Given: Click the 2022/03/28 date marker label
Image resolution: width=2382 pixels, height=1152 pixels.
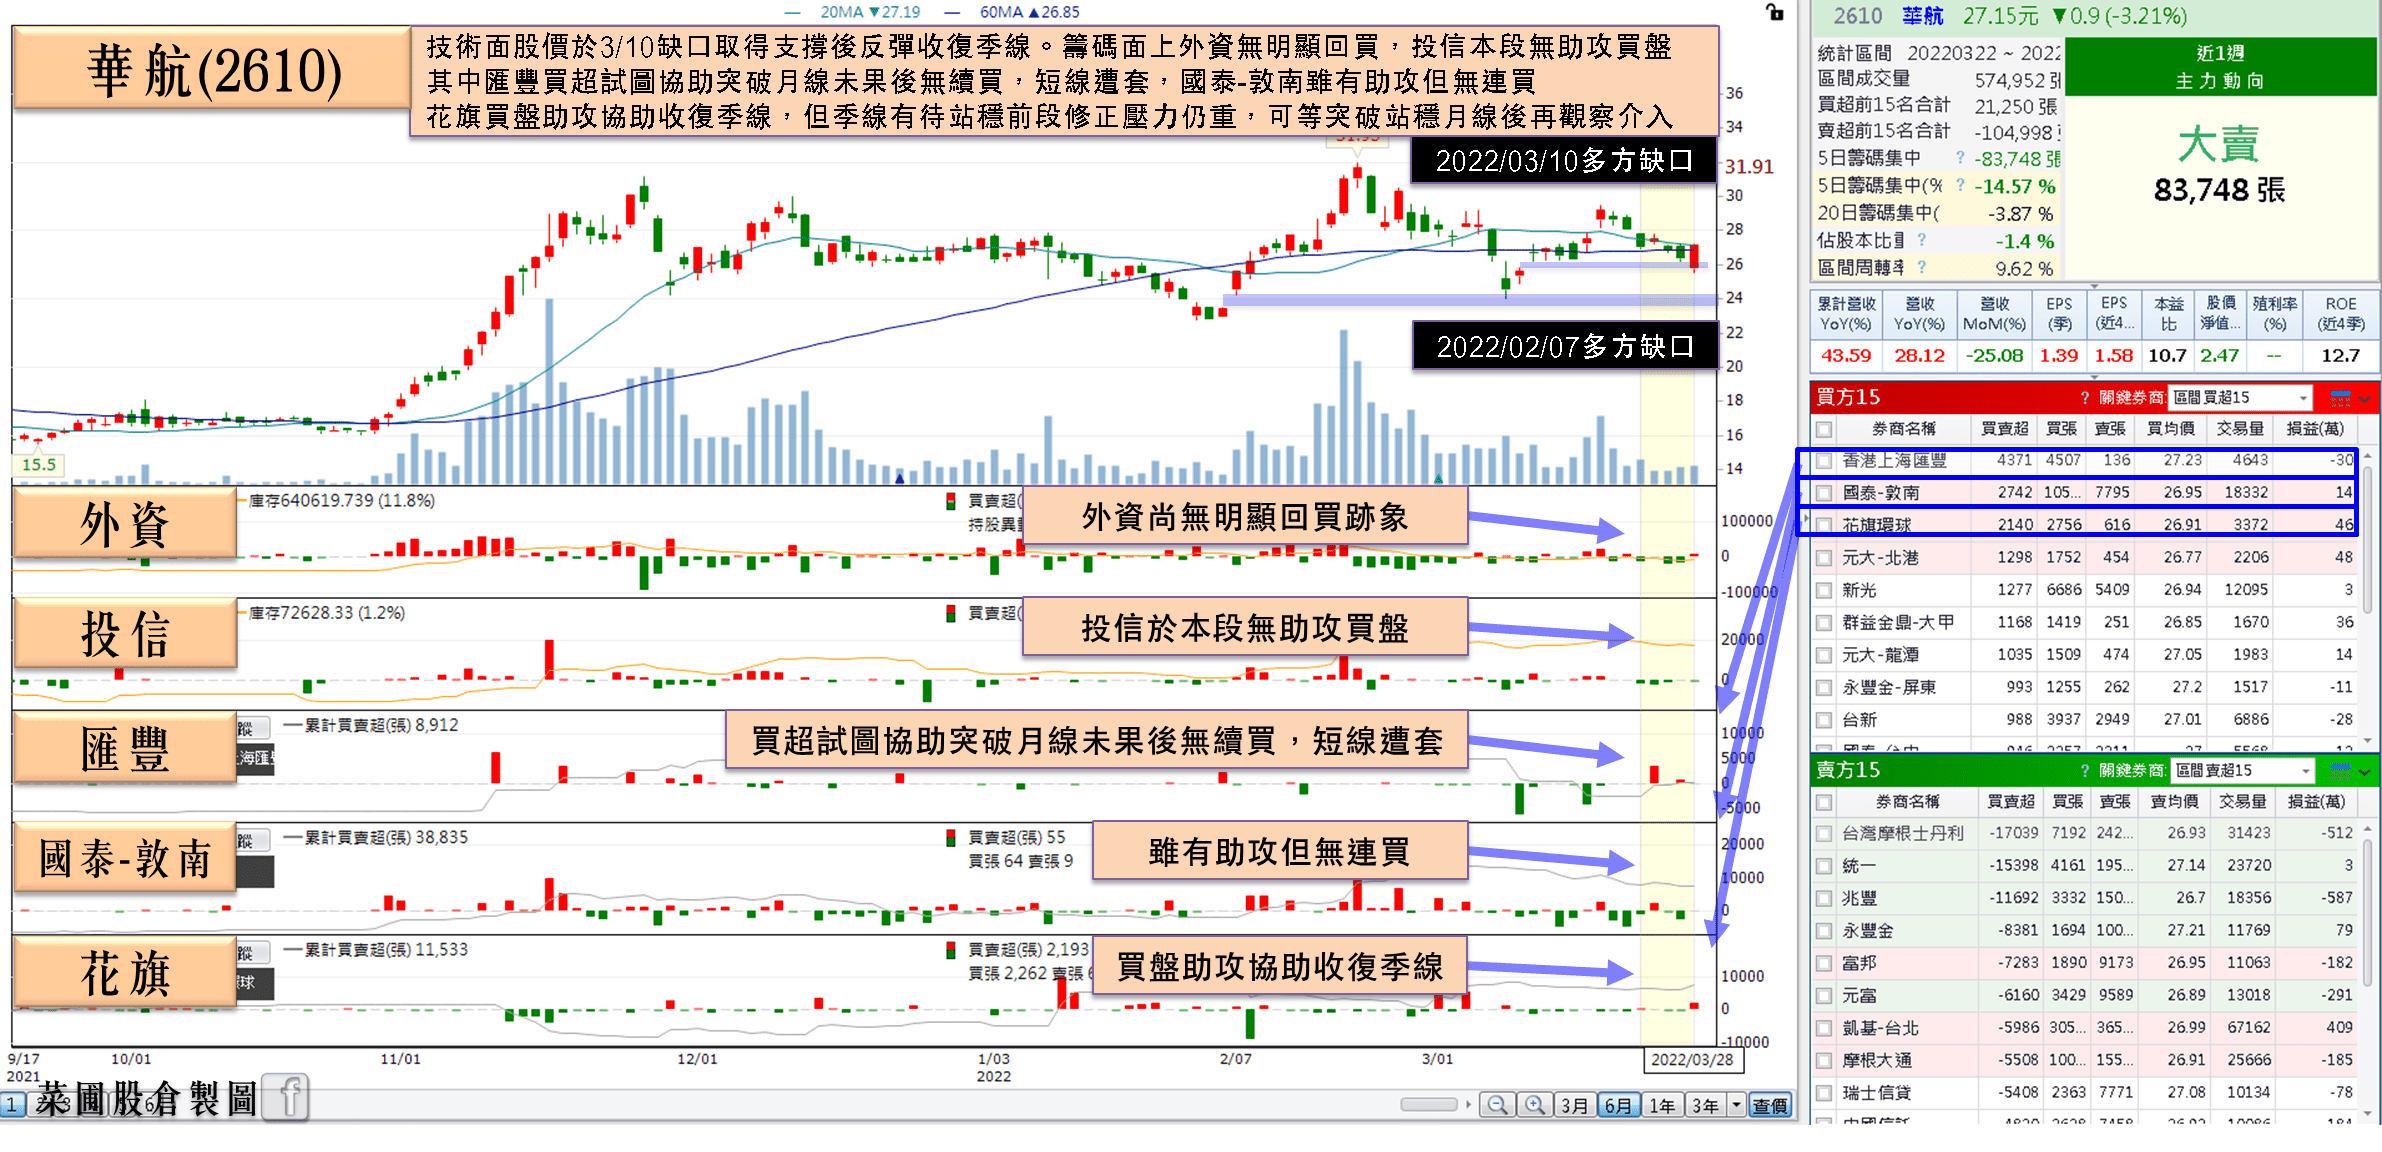Looking at the screenshot, I should click(x=1692, y=1060).
